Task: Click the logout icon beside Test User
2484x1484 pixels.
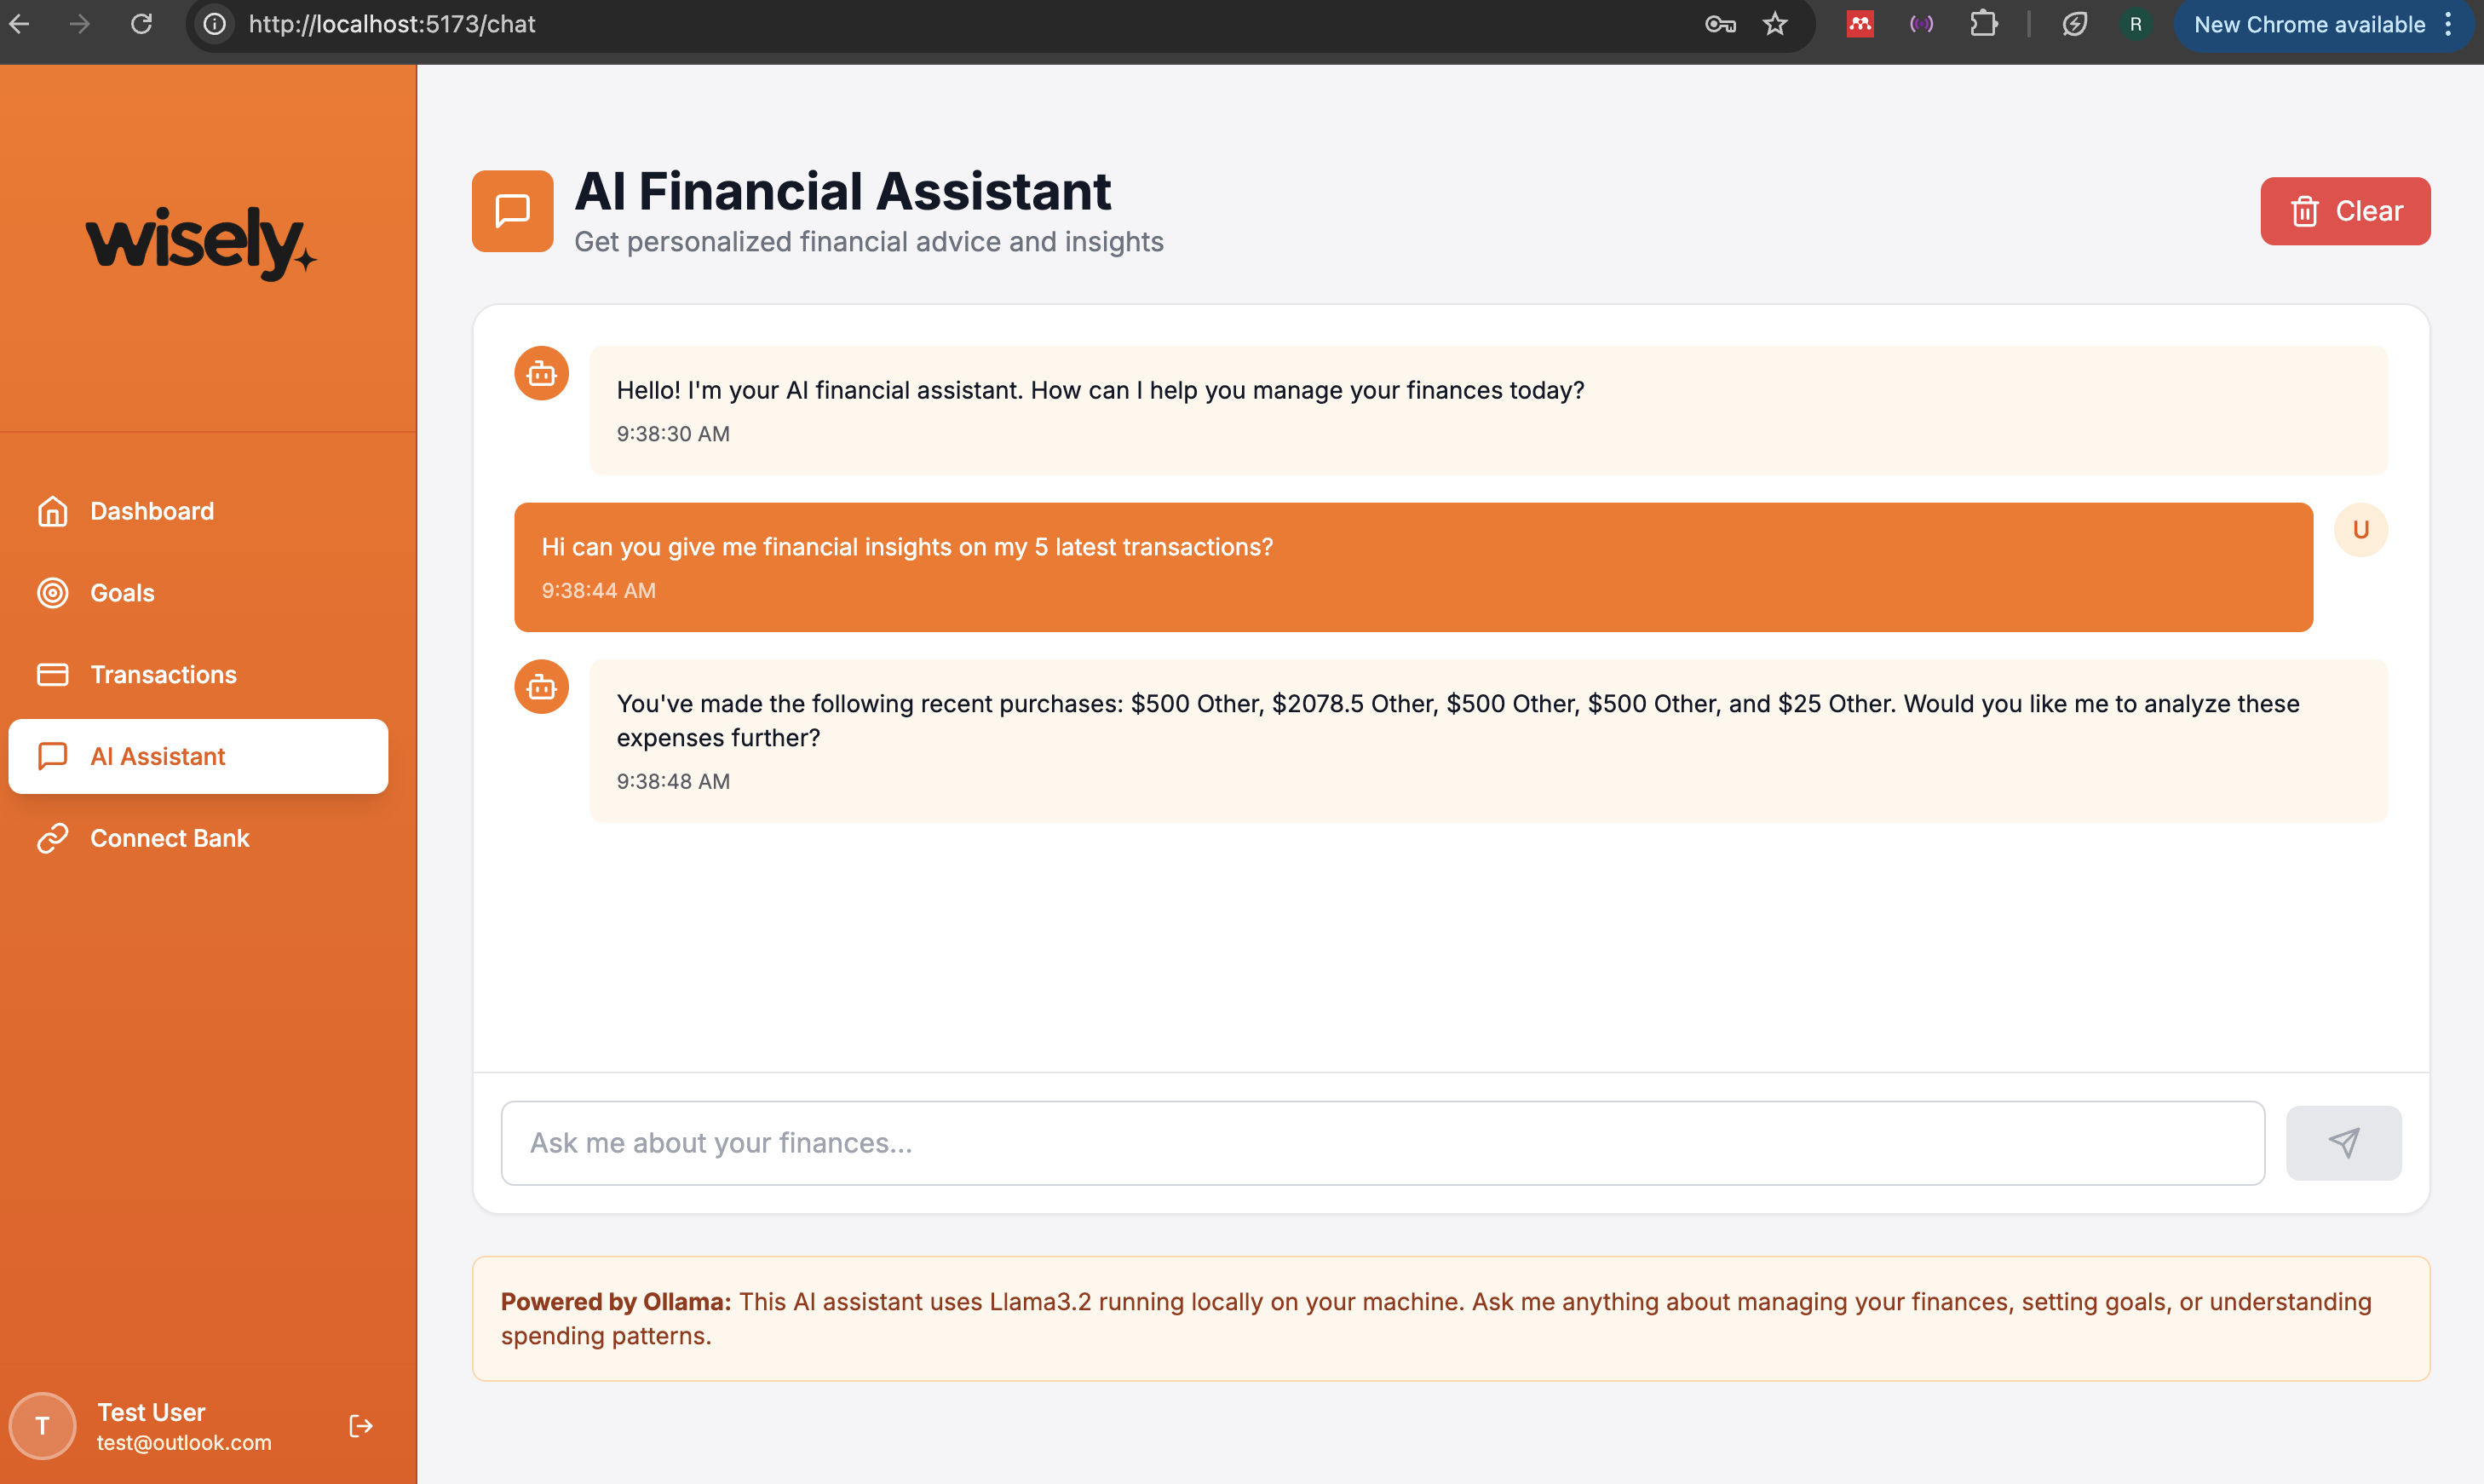Action: click(x=361, y=1425)
